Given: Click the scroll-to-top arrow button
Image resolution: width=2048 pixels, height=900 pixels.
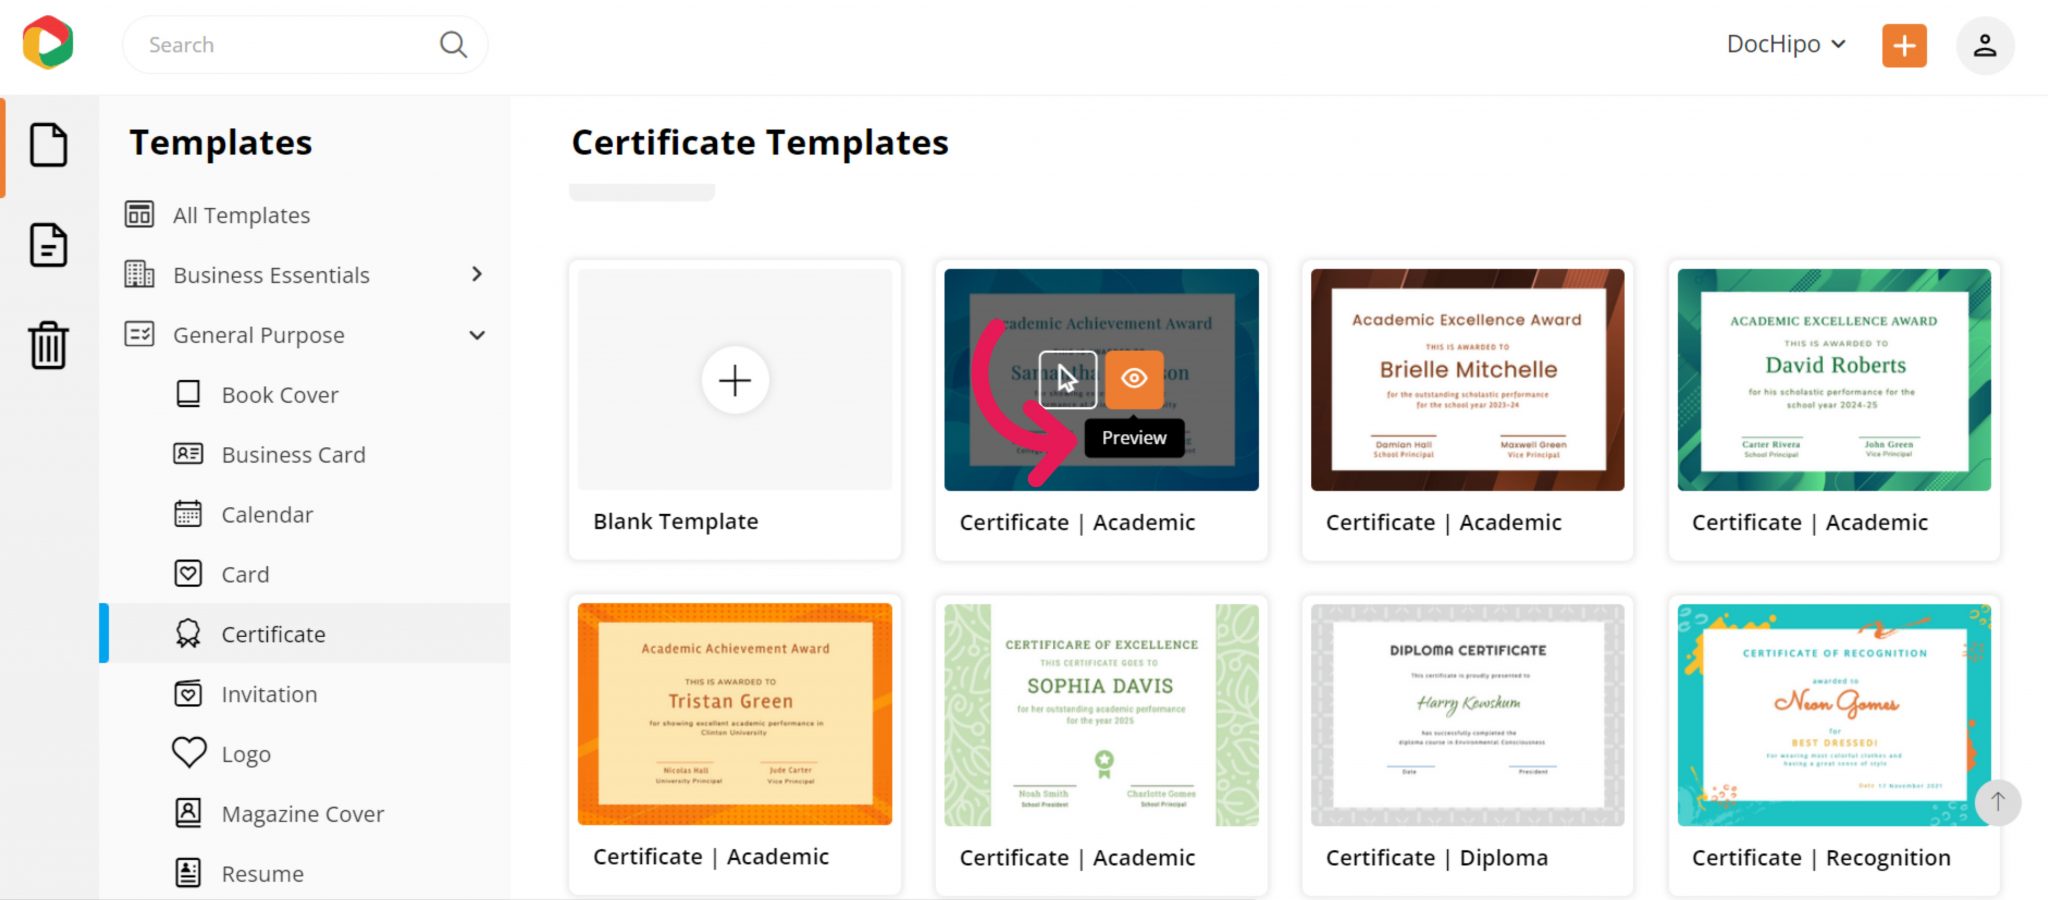Looking at the screenshot, I should coord(1997,802).
